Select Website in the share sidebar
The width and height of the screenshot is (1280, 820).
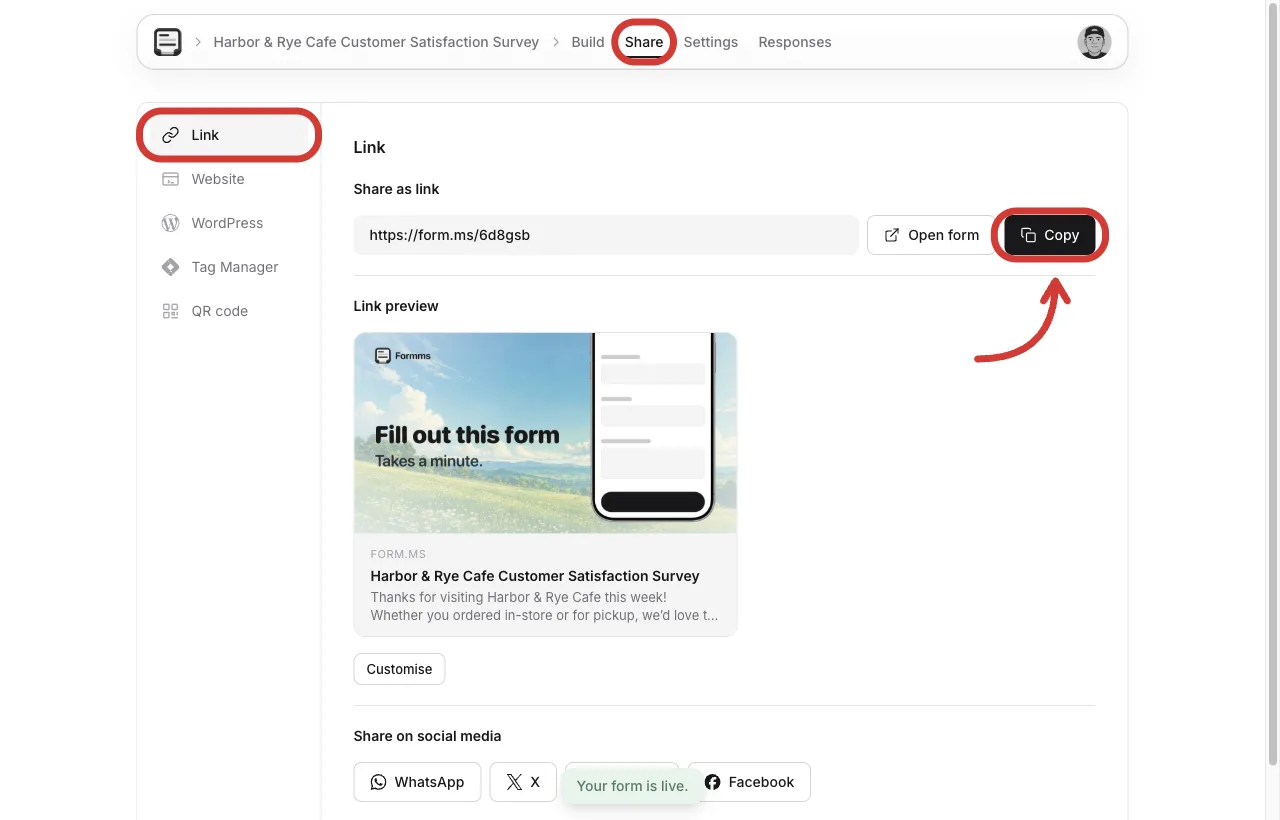point(229,179)
